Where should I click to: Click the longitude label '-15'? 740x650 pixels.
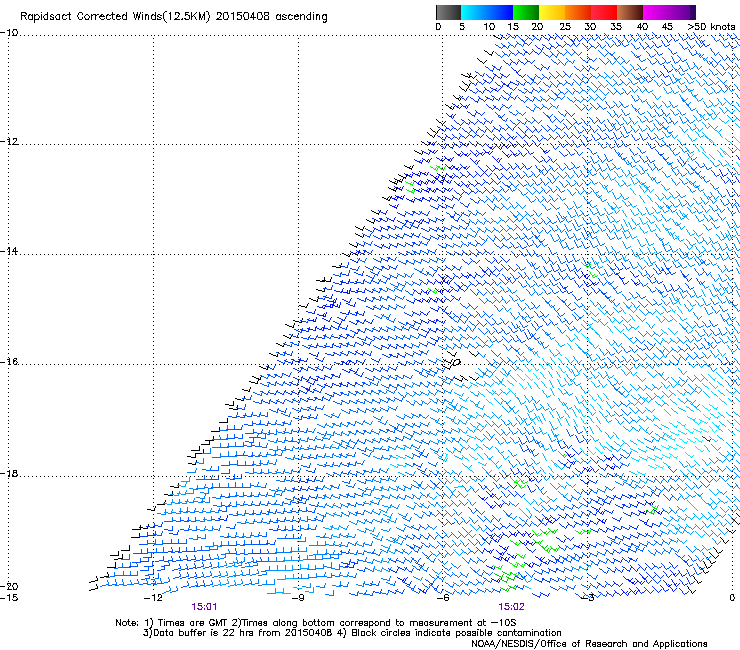click(9, 598)
